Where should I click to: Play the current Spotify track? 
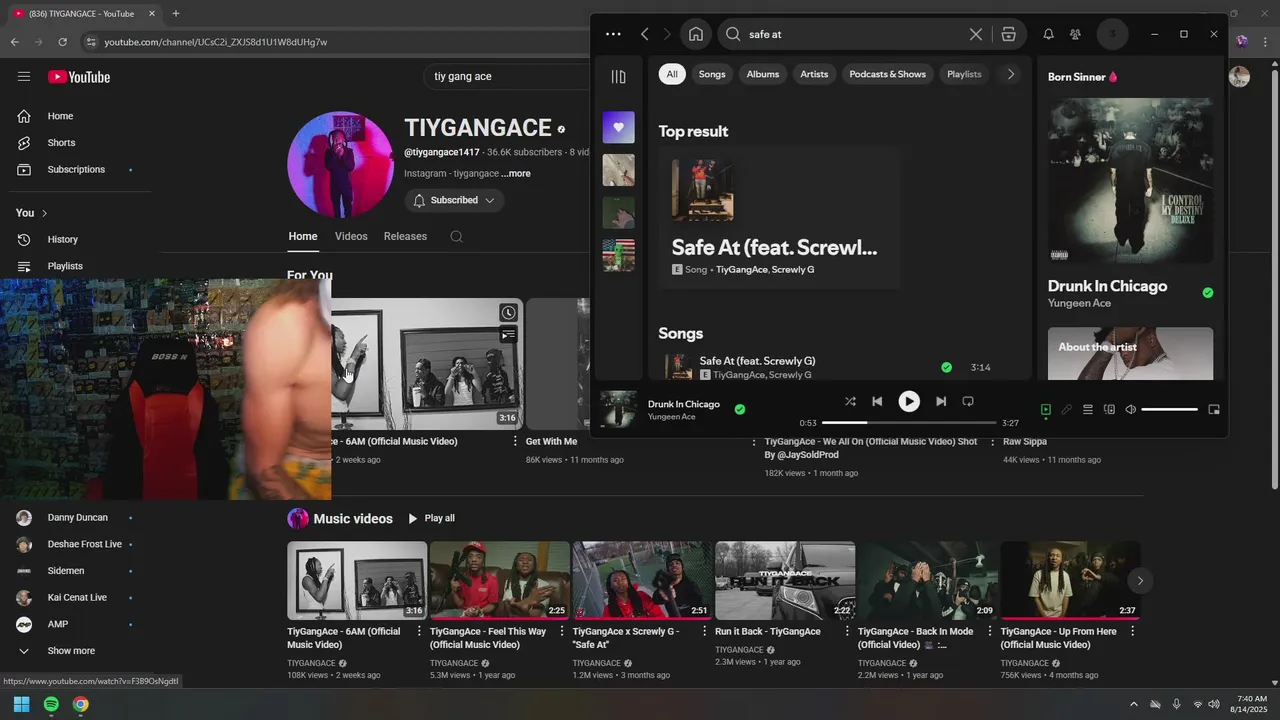pyautogui.click(x=909, y=401)
